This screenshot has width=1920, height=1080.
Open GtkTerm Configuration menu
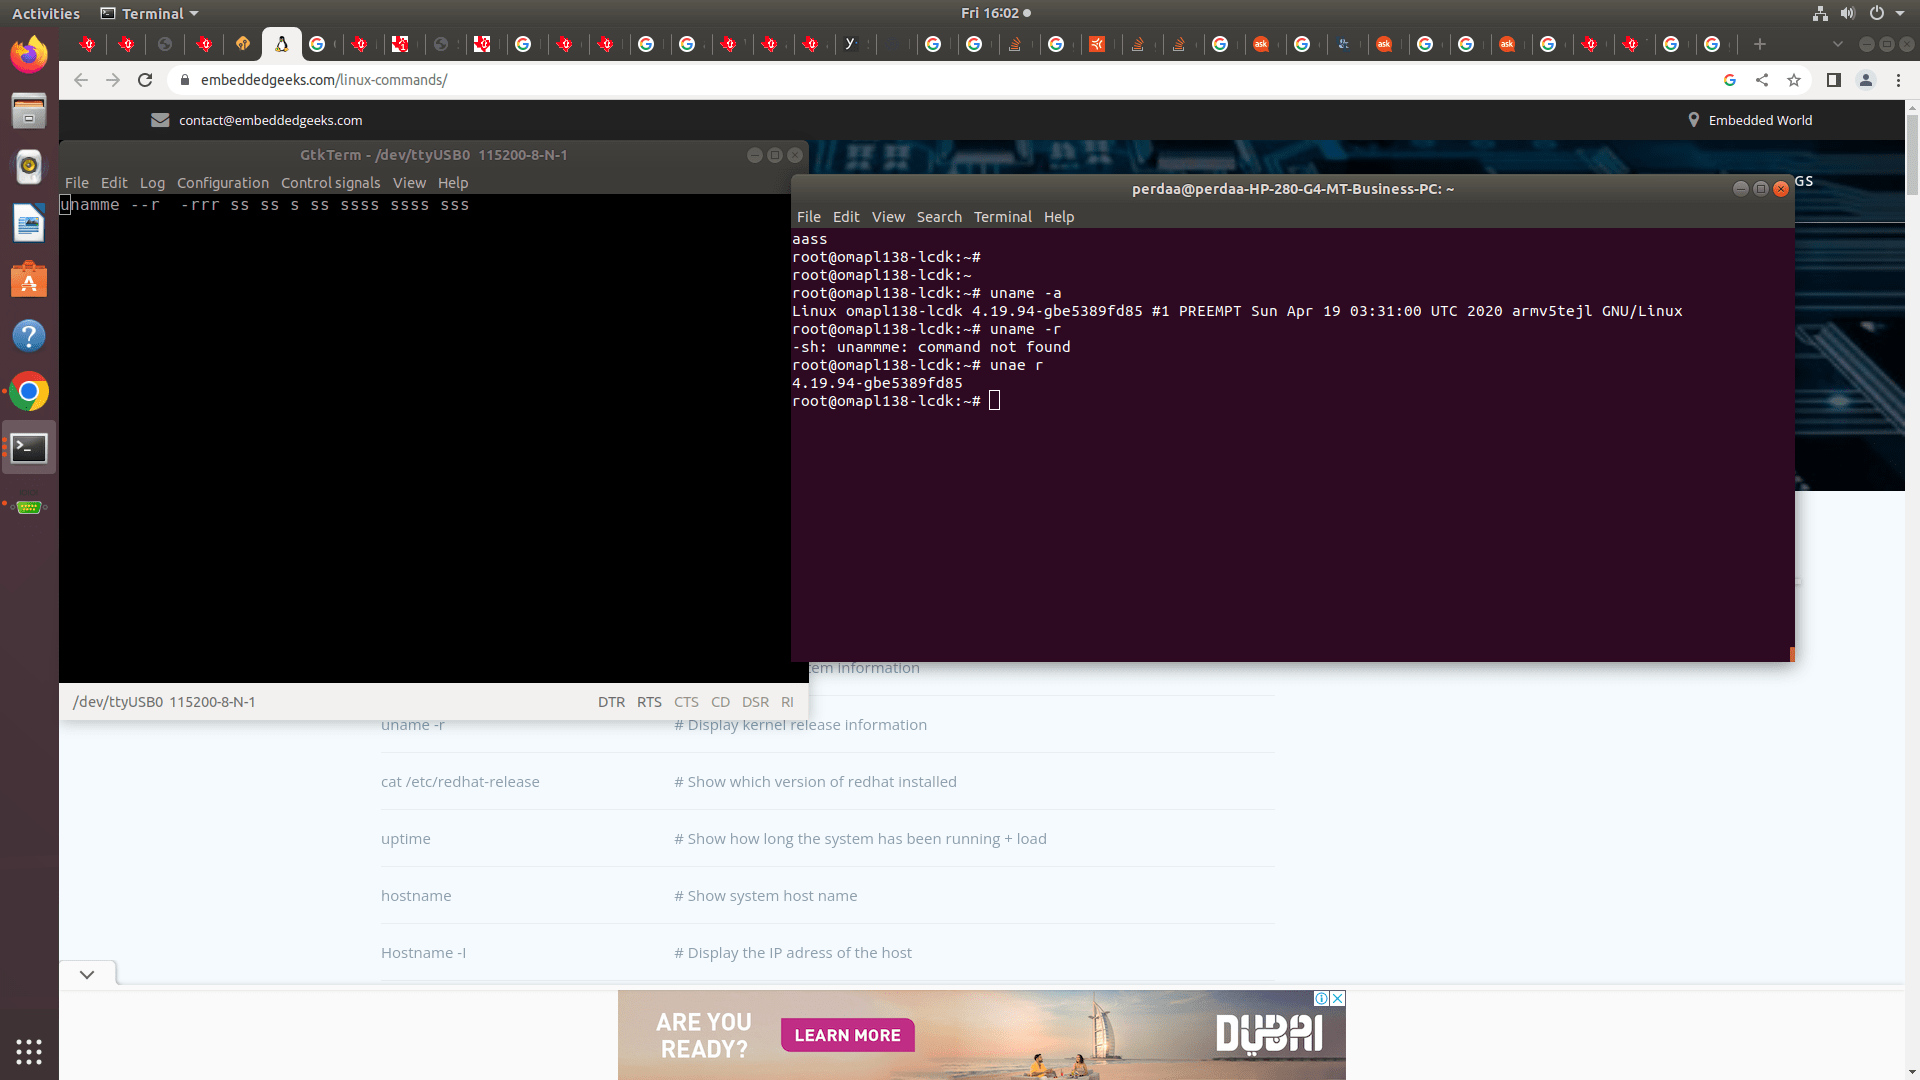tap(222, 183)
